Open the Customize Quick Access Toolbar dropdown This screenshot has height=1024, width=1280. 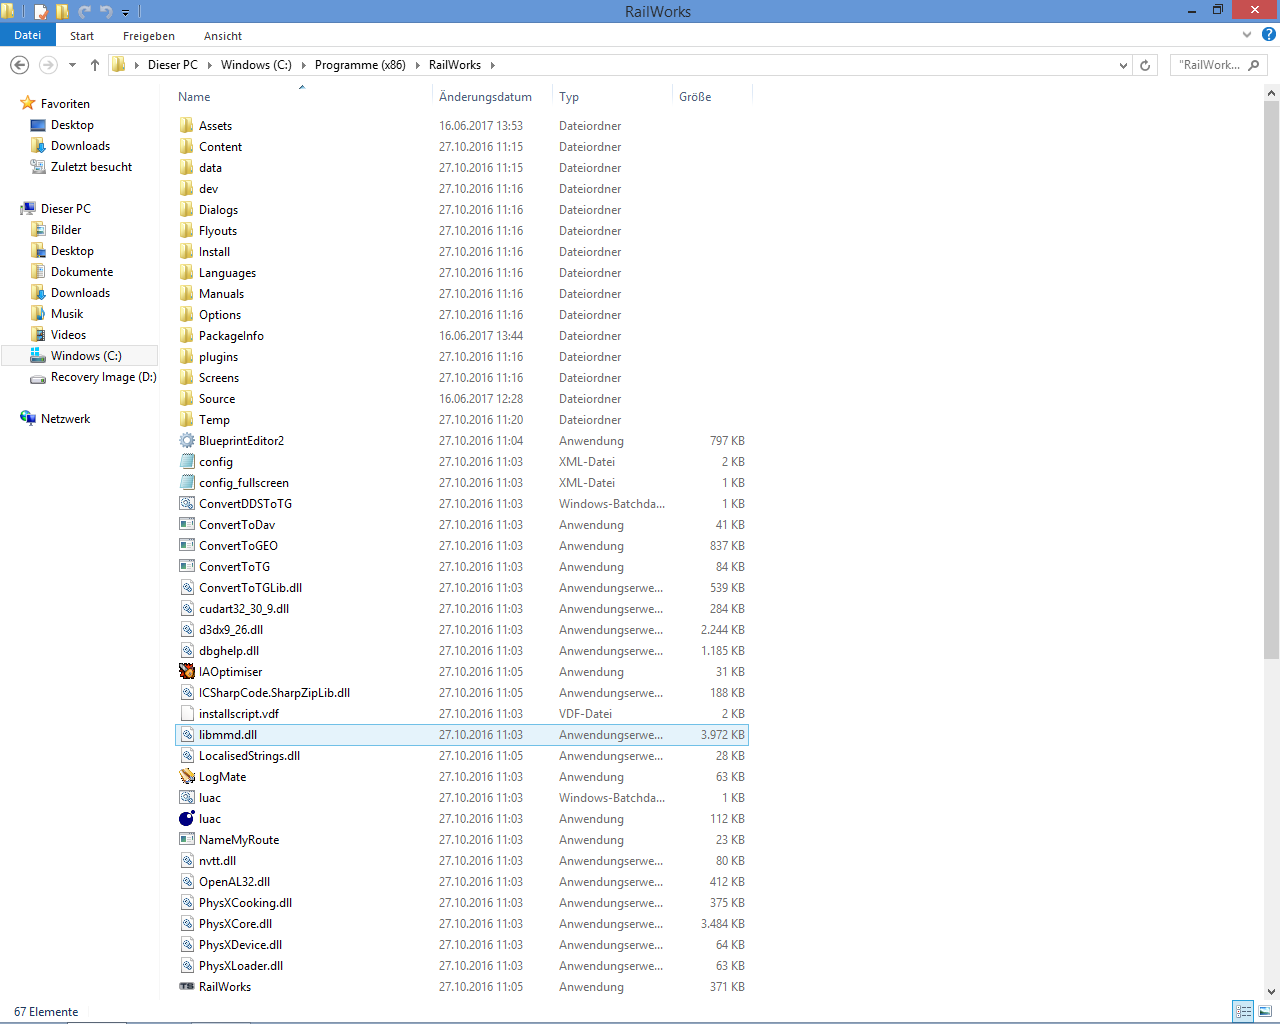click(126, 13)
